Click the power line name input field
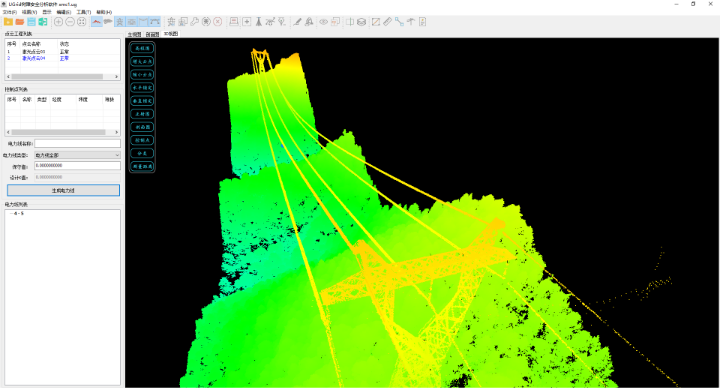This screenshot has height=388, width=720. point(78,144)
